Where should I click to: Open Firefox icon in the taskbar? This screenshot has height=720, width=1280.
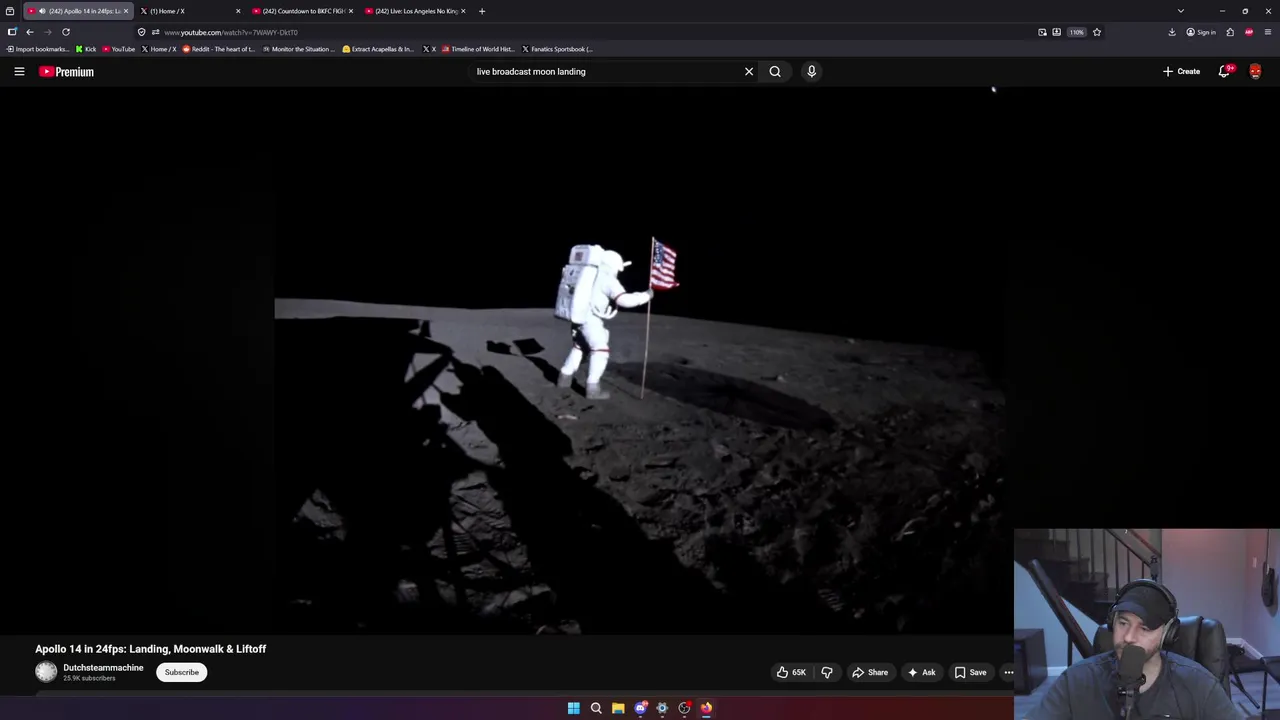pyautogui.click(x=706, y=708)
